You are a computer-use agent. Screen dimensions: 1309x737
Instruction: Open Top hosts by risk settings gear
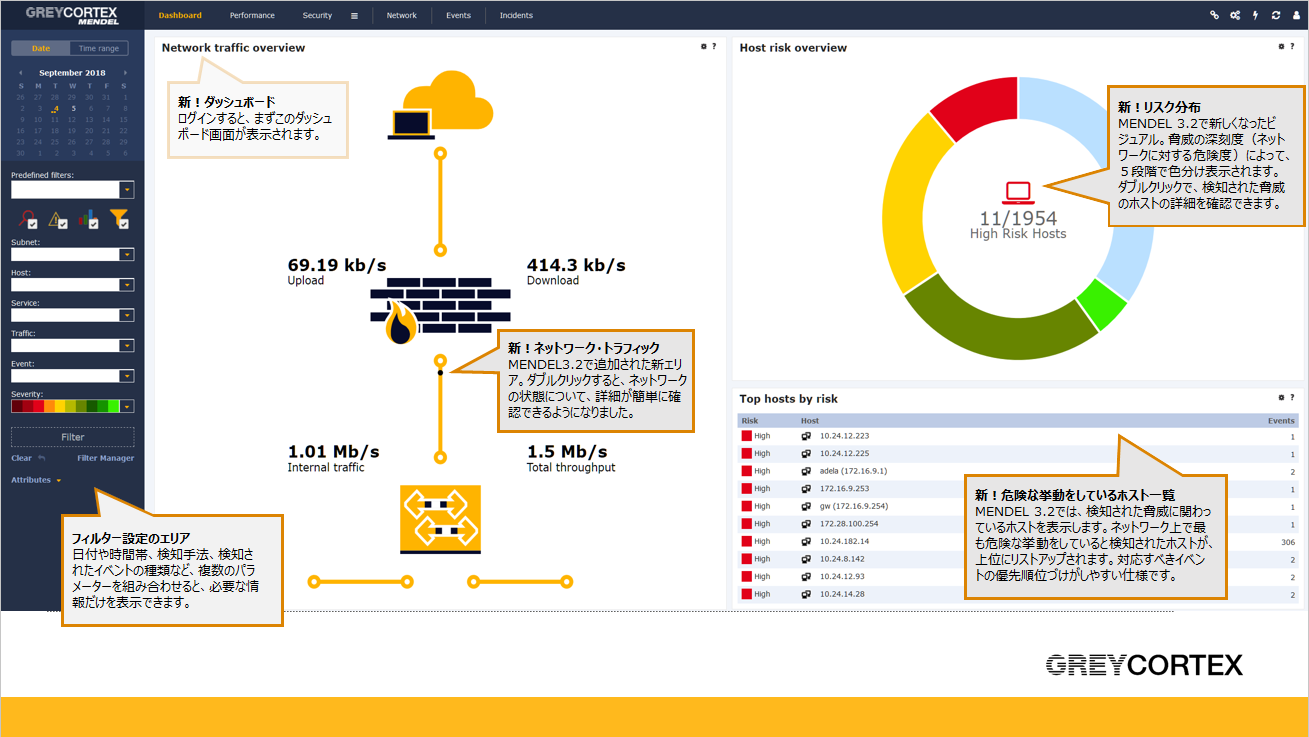point(1281,397)
